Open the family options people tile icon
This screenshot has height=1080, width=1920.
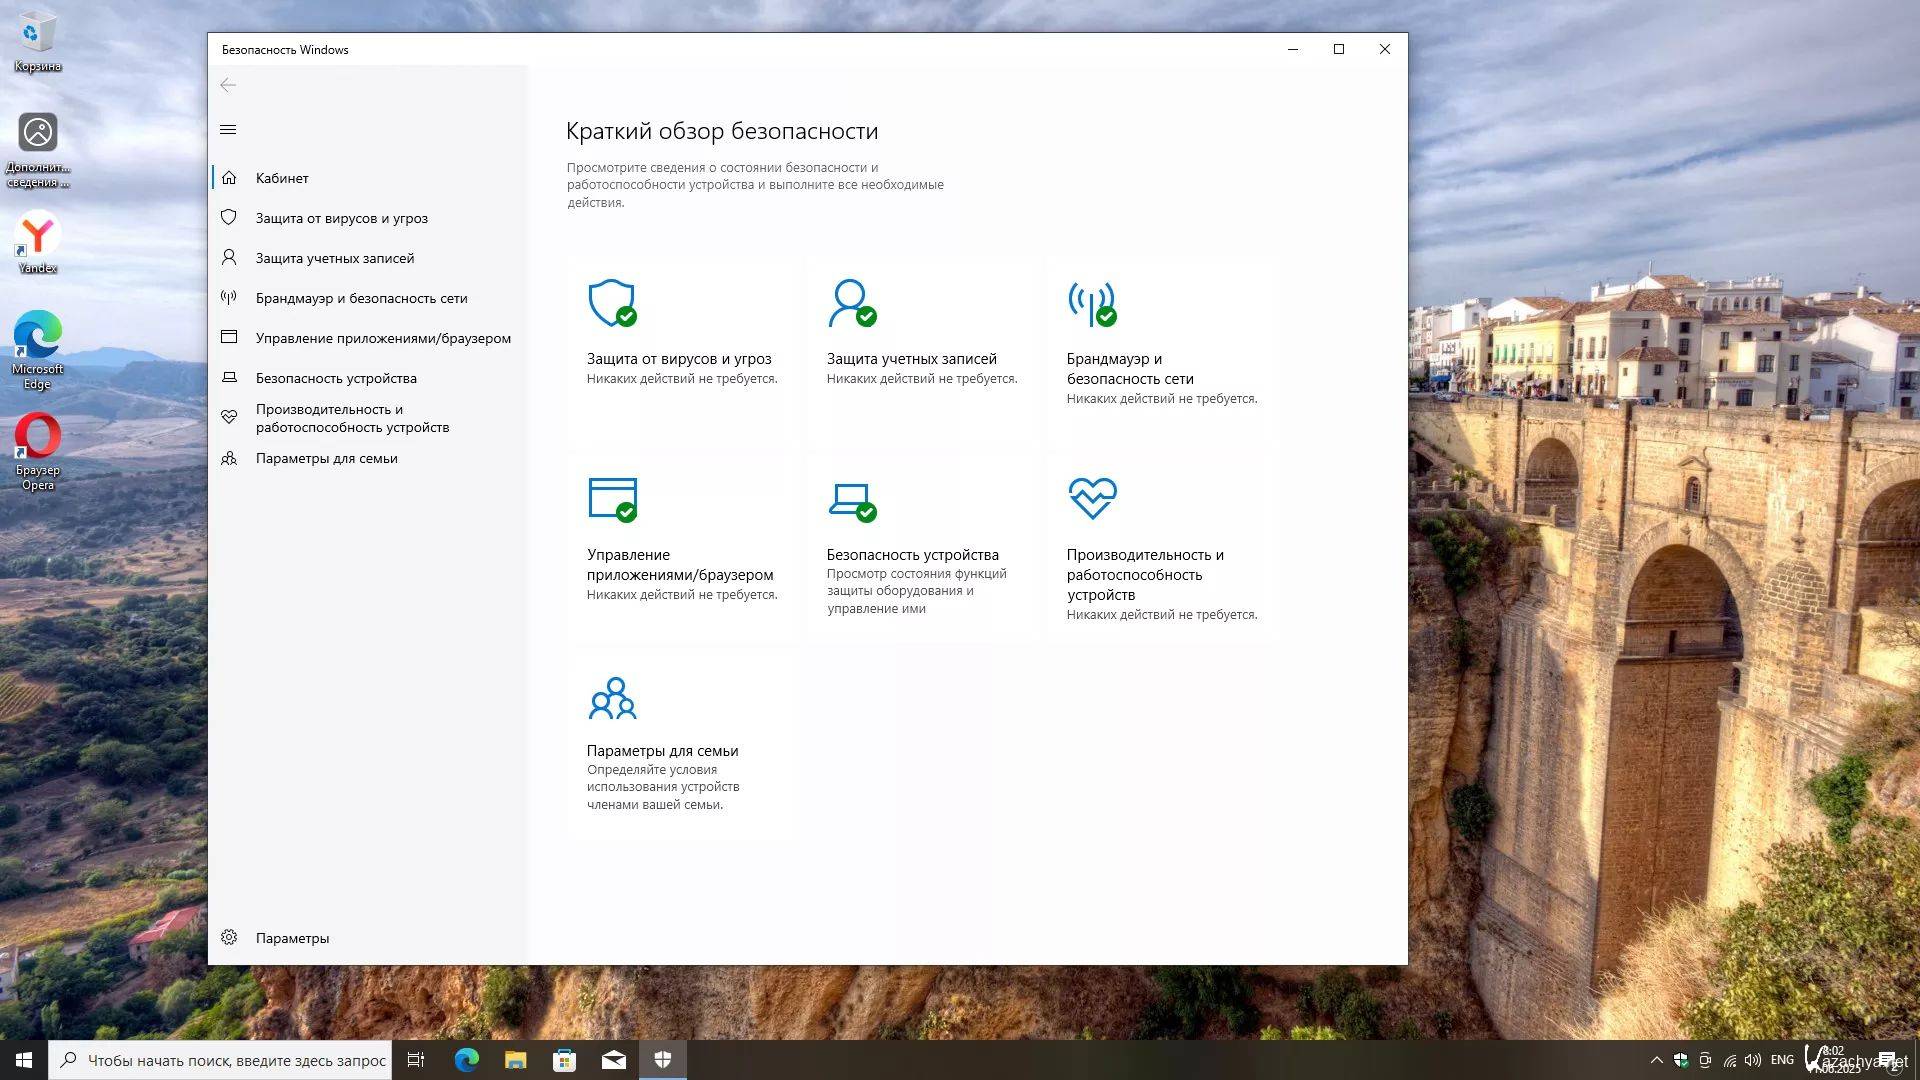tap(612, 699)
